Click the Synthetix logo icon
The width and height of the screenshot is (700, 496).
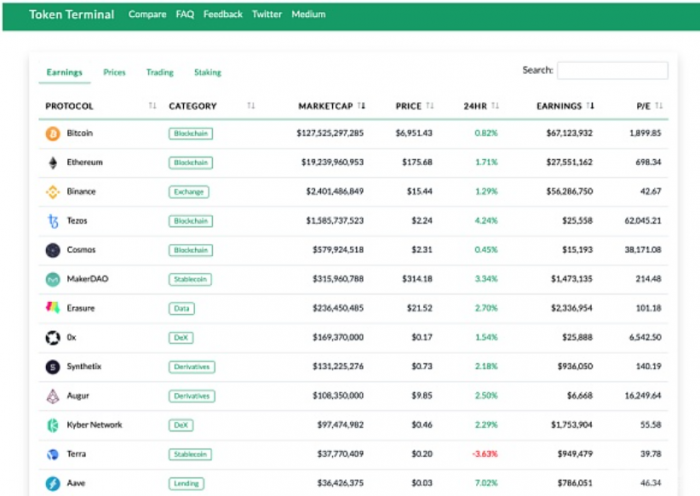(x=53, y=367)
